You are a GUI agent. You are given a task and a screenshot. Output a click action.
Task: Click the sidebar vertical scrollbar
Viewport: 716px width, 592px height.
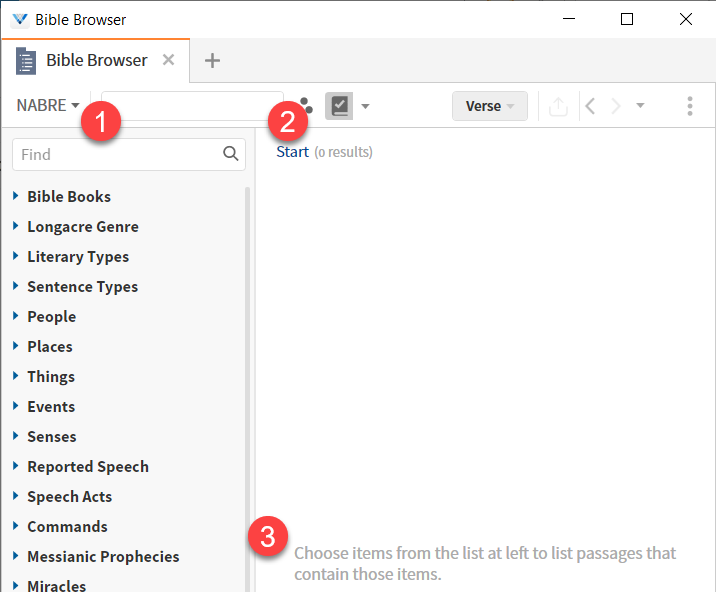click(x=247, y=389)
